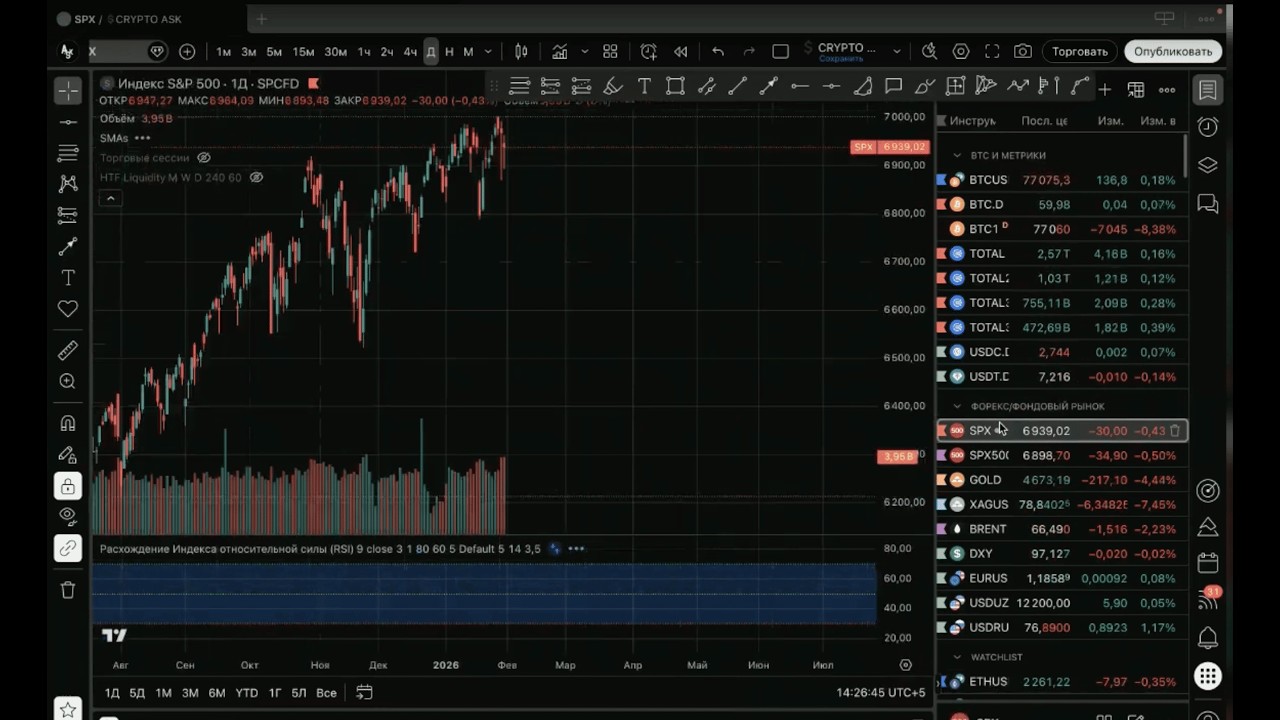
Task: Select the 15м timeframe
Action: pos(303,51)
